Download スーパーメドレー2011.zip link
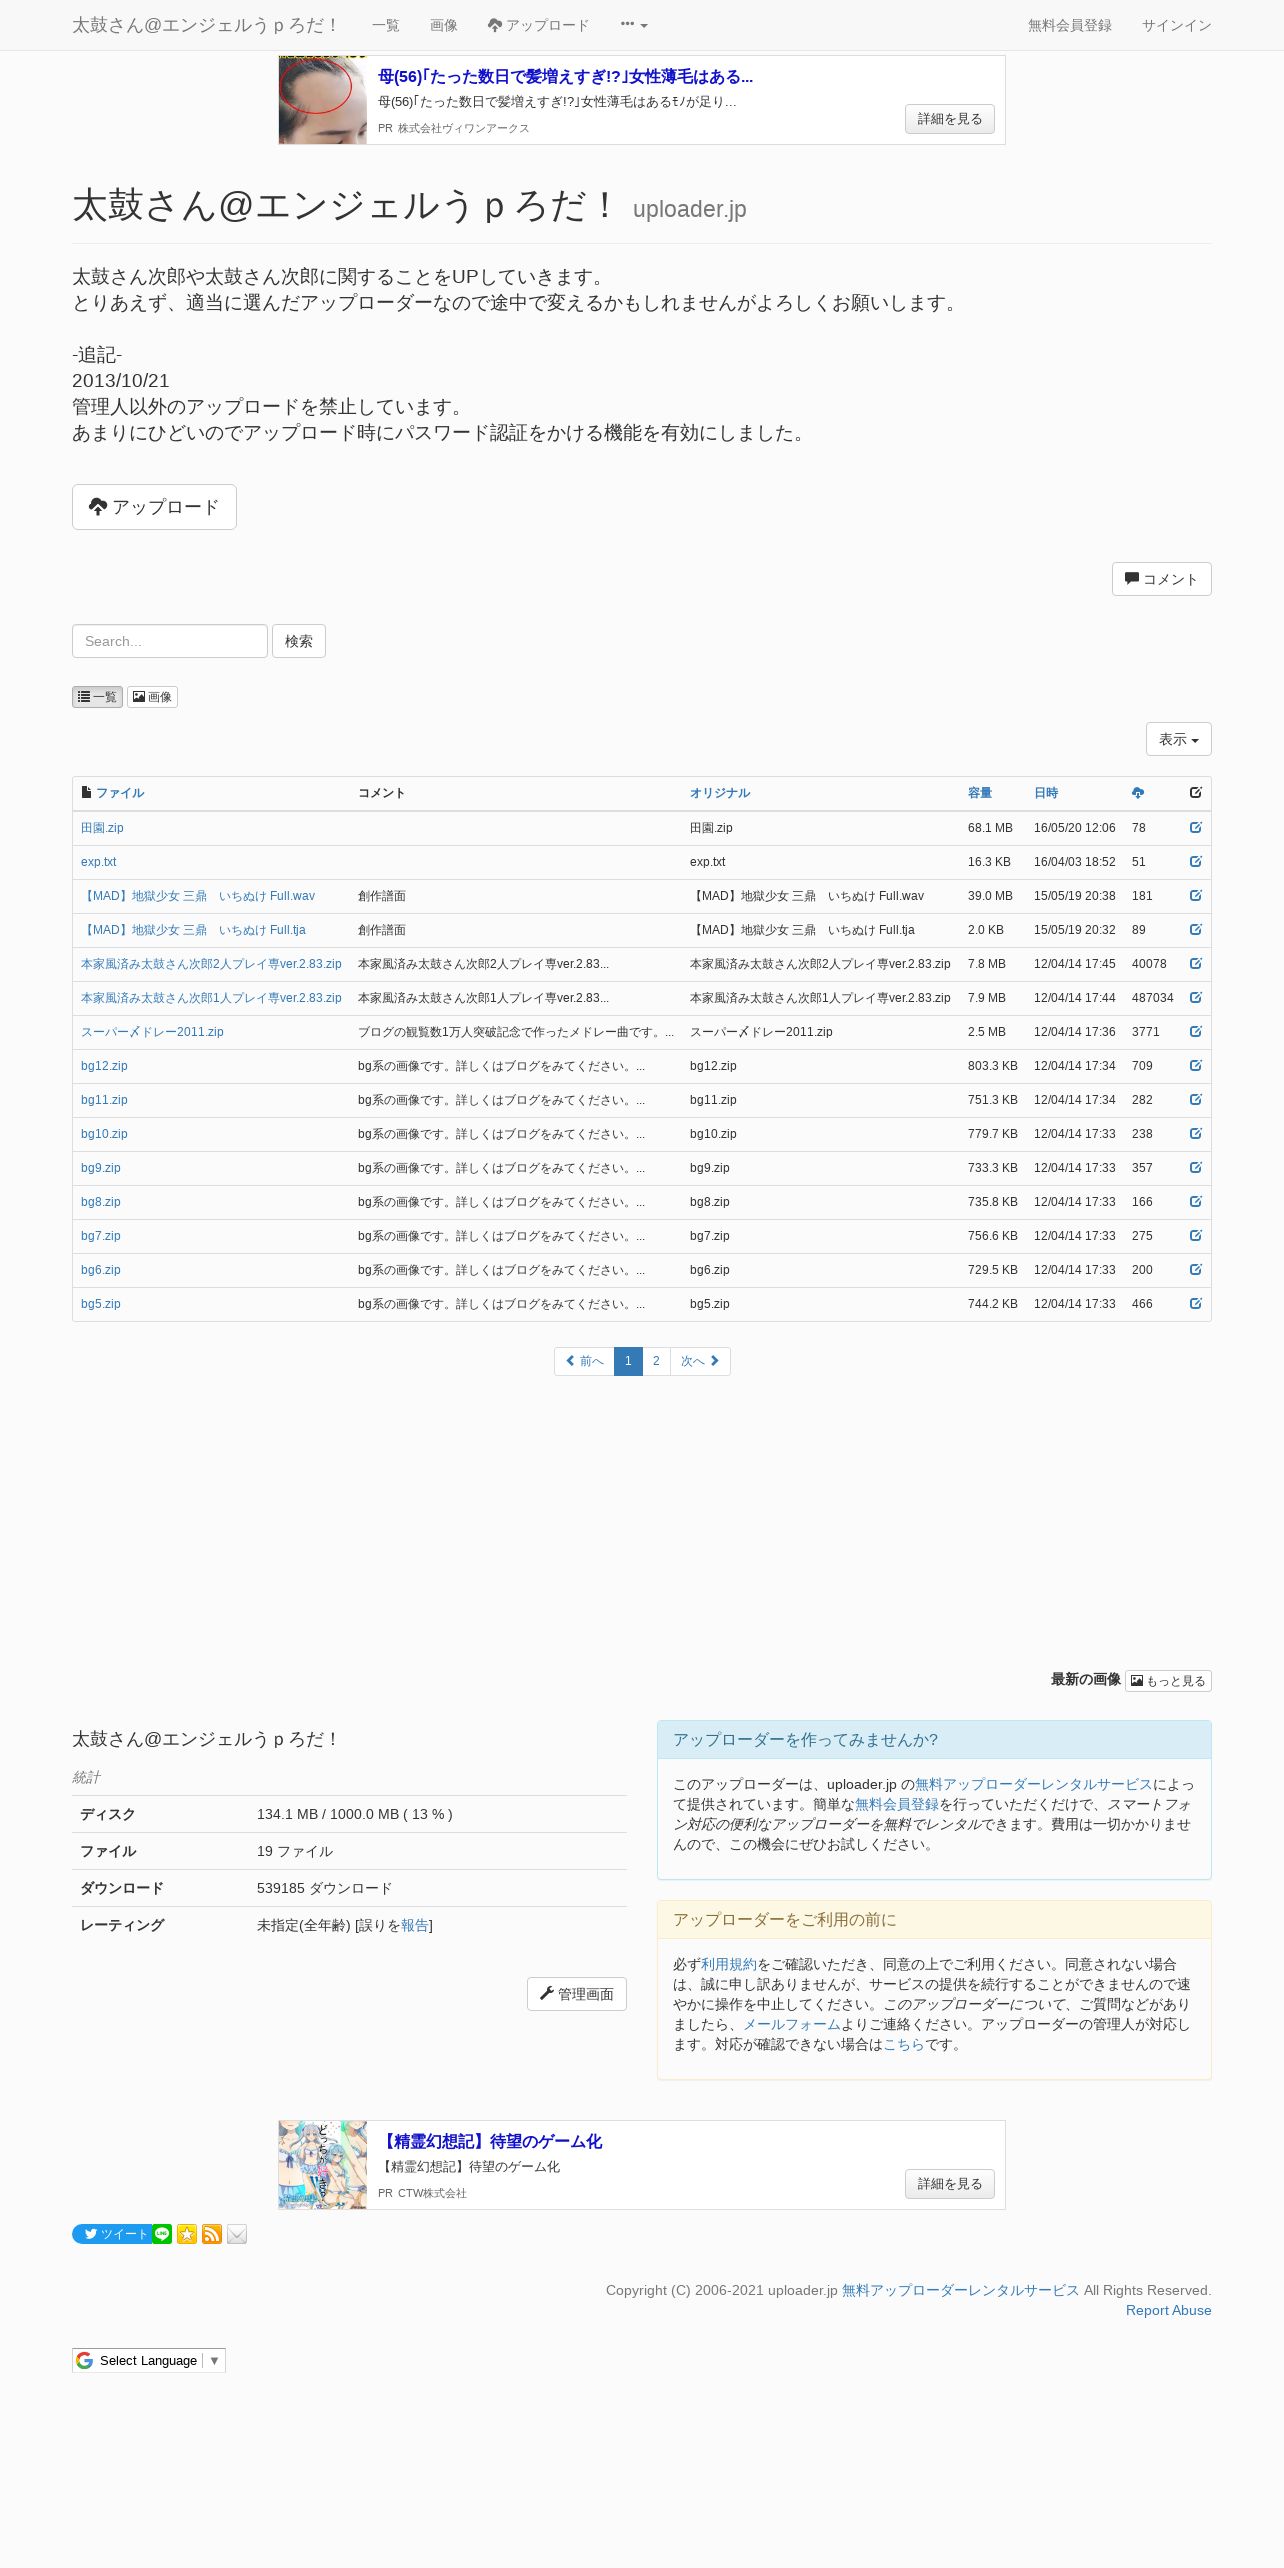The image size is (1284, 2568). coord(152,1032)
